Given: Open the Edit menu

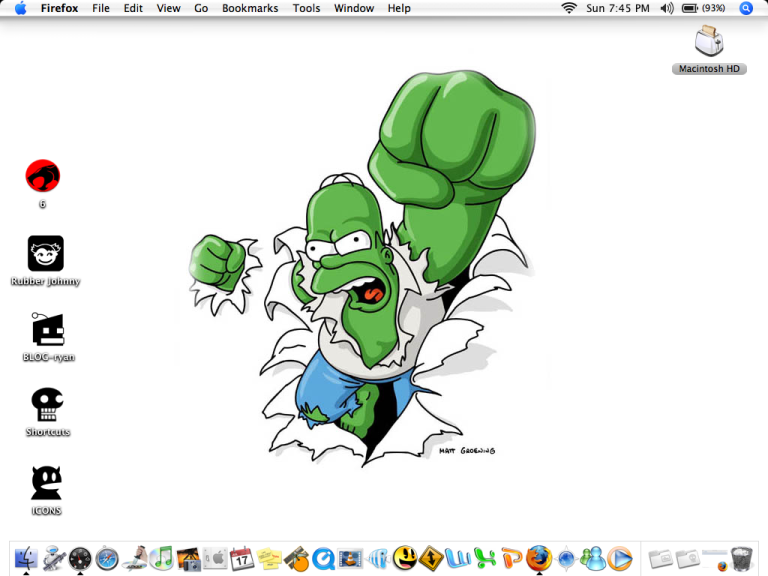Looking at the screenshot, I should coord(133,8).
